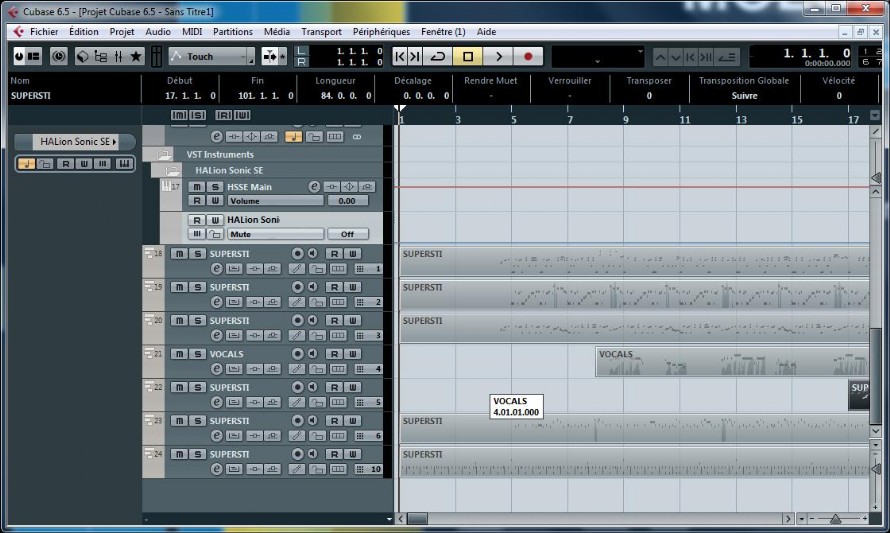890x533 pixels.
Task: Click the horizontal scrollbar thumb in arrangement
Action: pos(418,519)
